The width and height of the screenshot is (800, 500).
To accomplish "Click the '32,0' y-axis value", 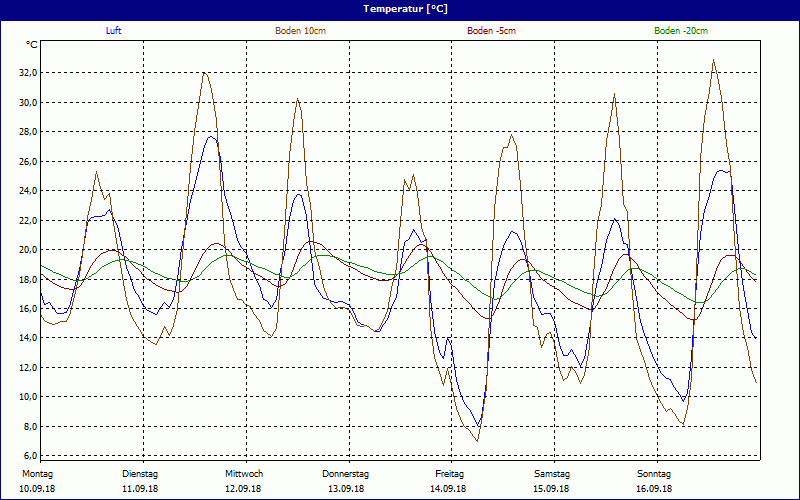I will [28, 73].
